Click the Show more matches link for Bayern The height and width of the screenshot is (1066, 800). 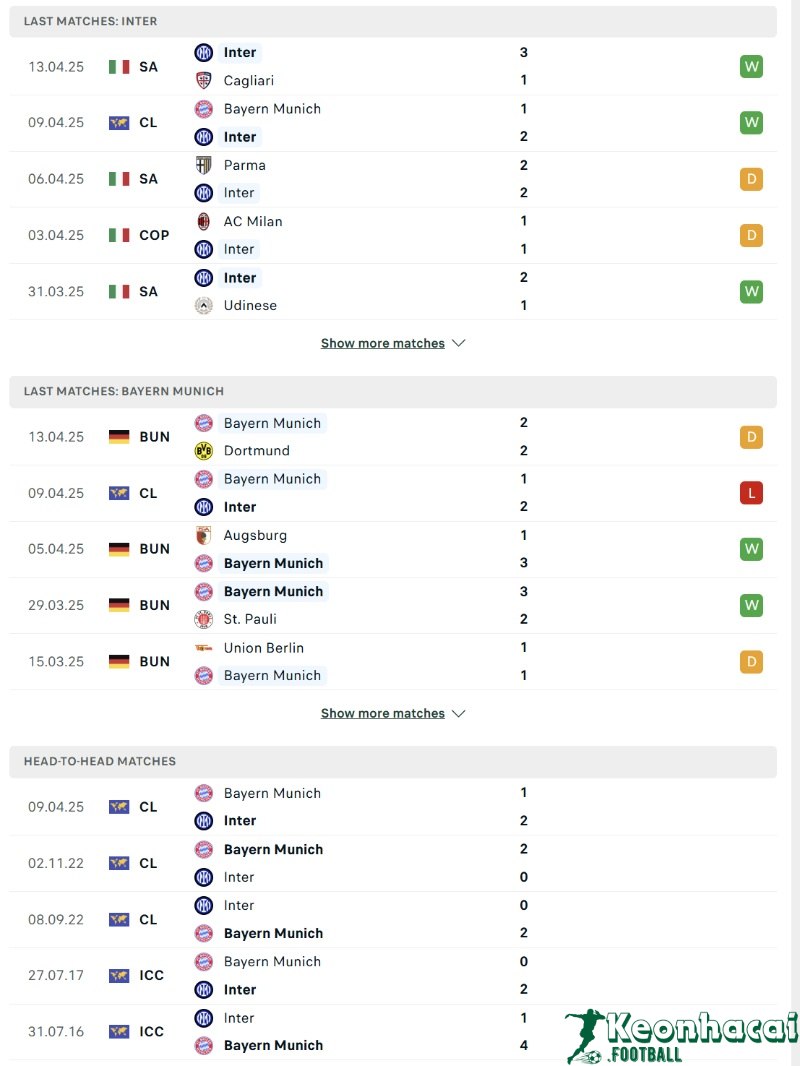(x=383, y=713)
